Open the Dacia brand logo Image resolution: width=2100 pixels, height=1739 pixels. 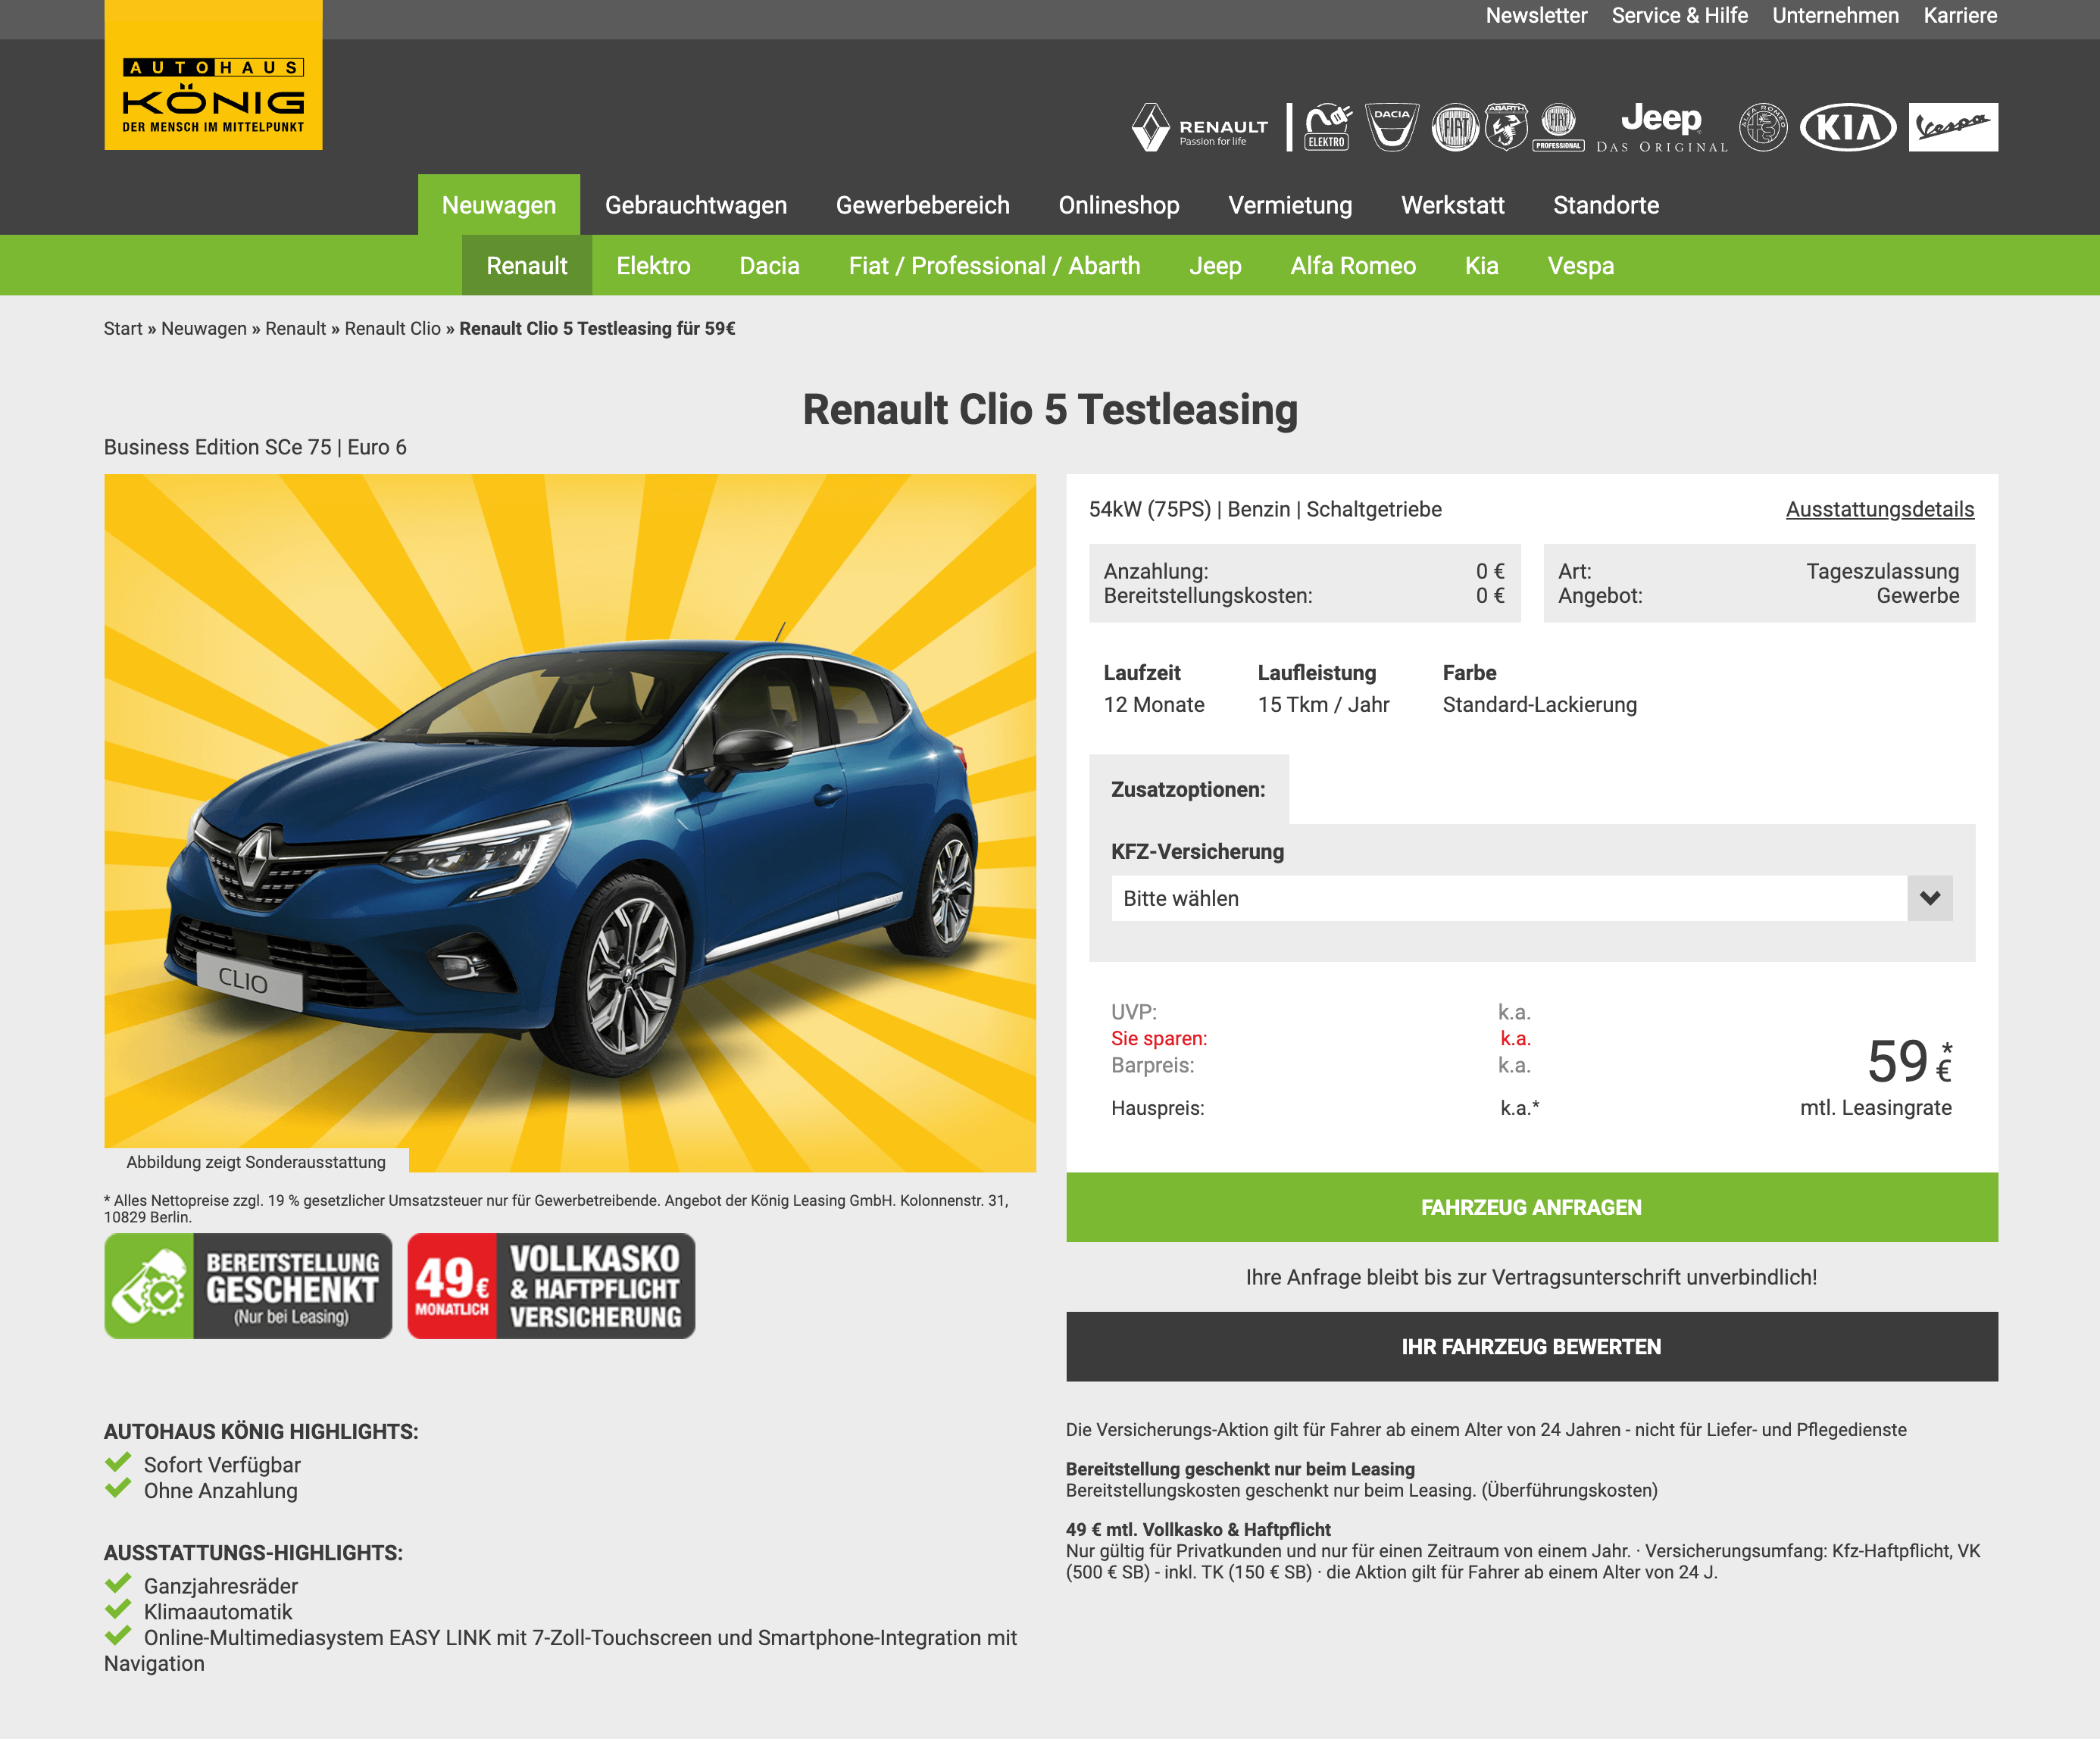pos(1392,127)
